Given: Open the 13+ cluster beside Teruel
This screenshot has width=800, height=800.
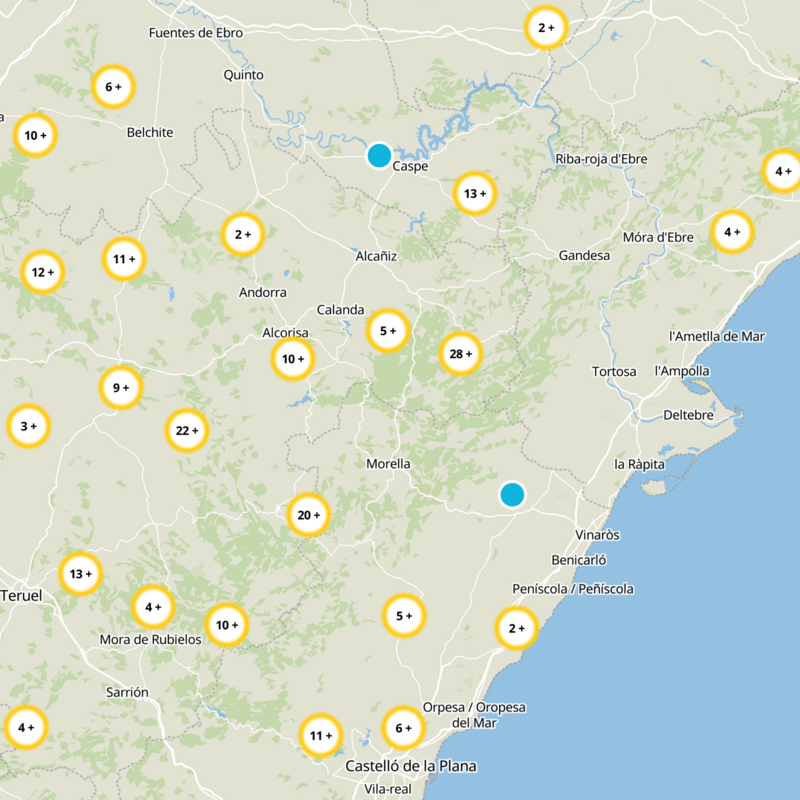Looking at the screenshot, I should 81,574.
